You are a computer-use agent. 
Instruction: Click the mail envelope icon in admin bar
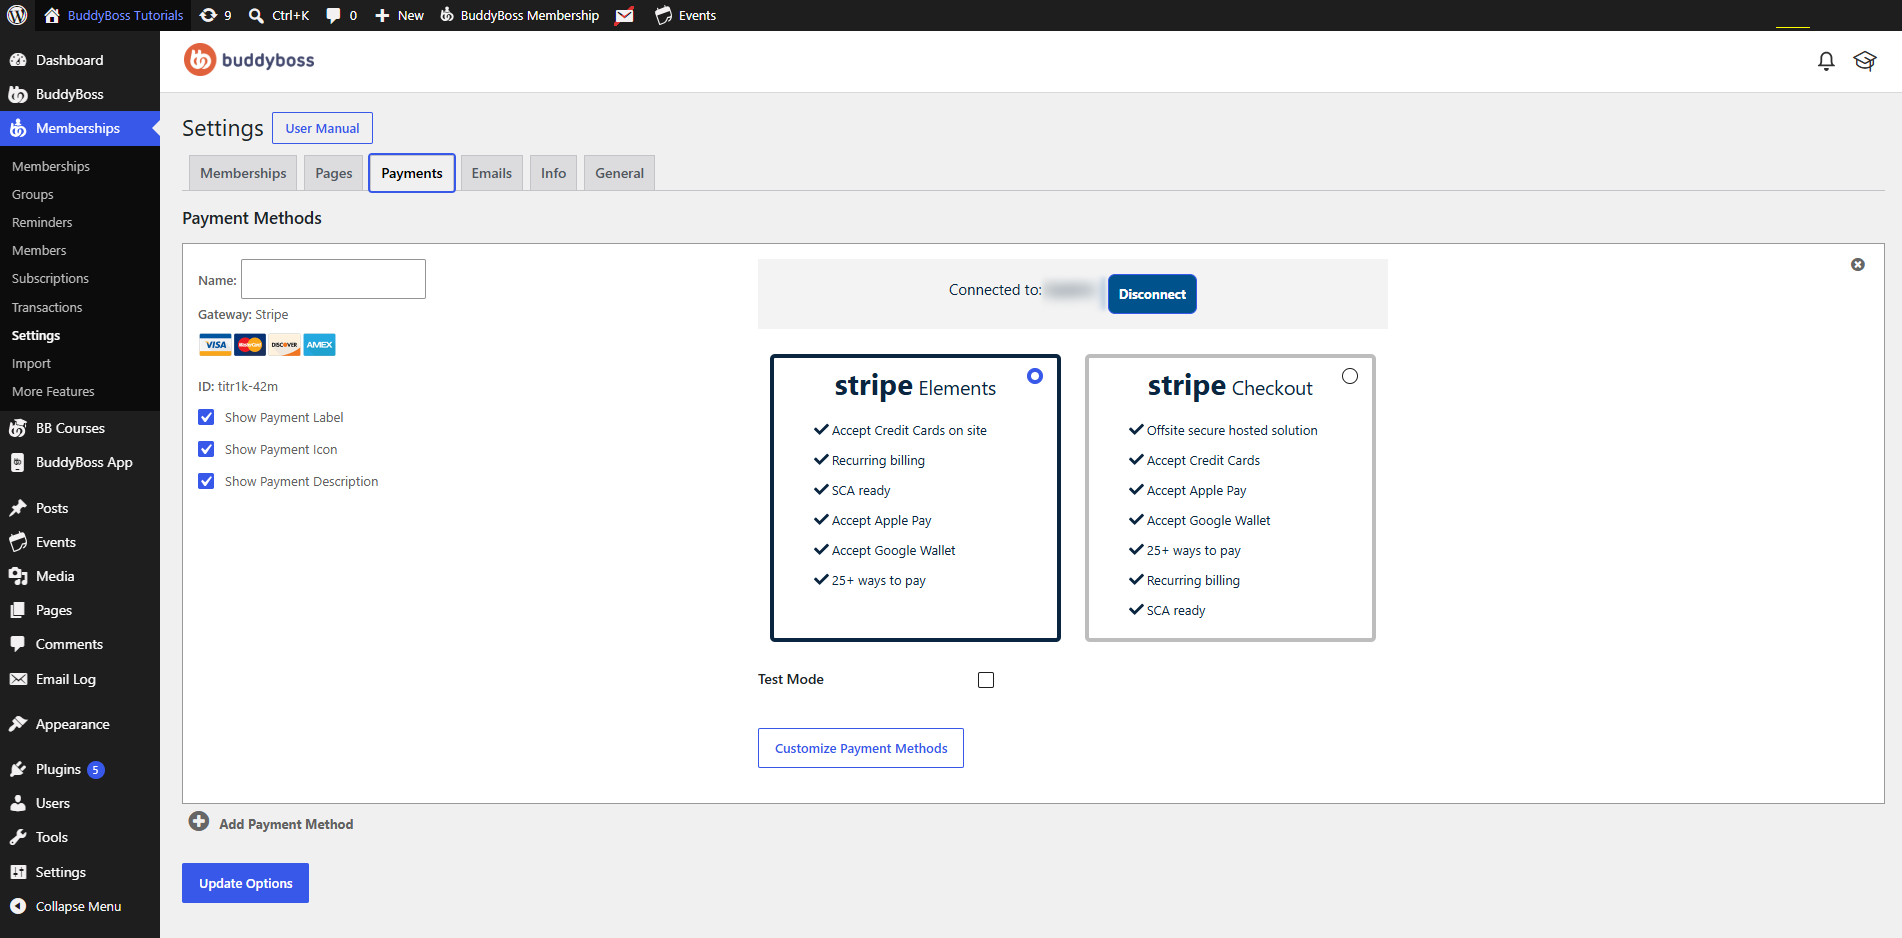[x=625, y=15]
